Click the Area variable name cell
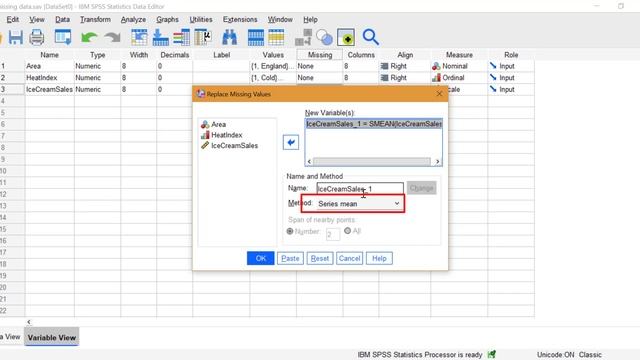Image resolution: width=640 pixels, height=360 pixels. (49, 66)
